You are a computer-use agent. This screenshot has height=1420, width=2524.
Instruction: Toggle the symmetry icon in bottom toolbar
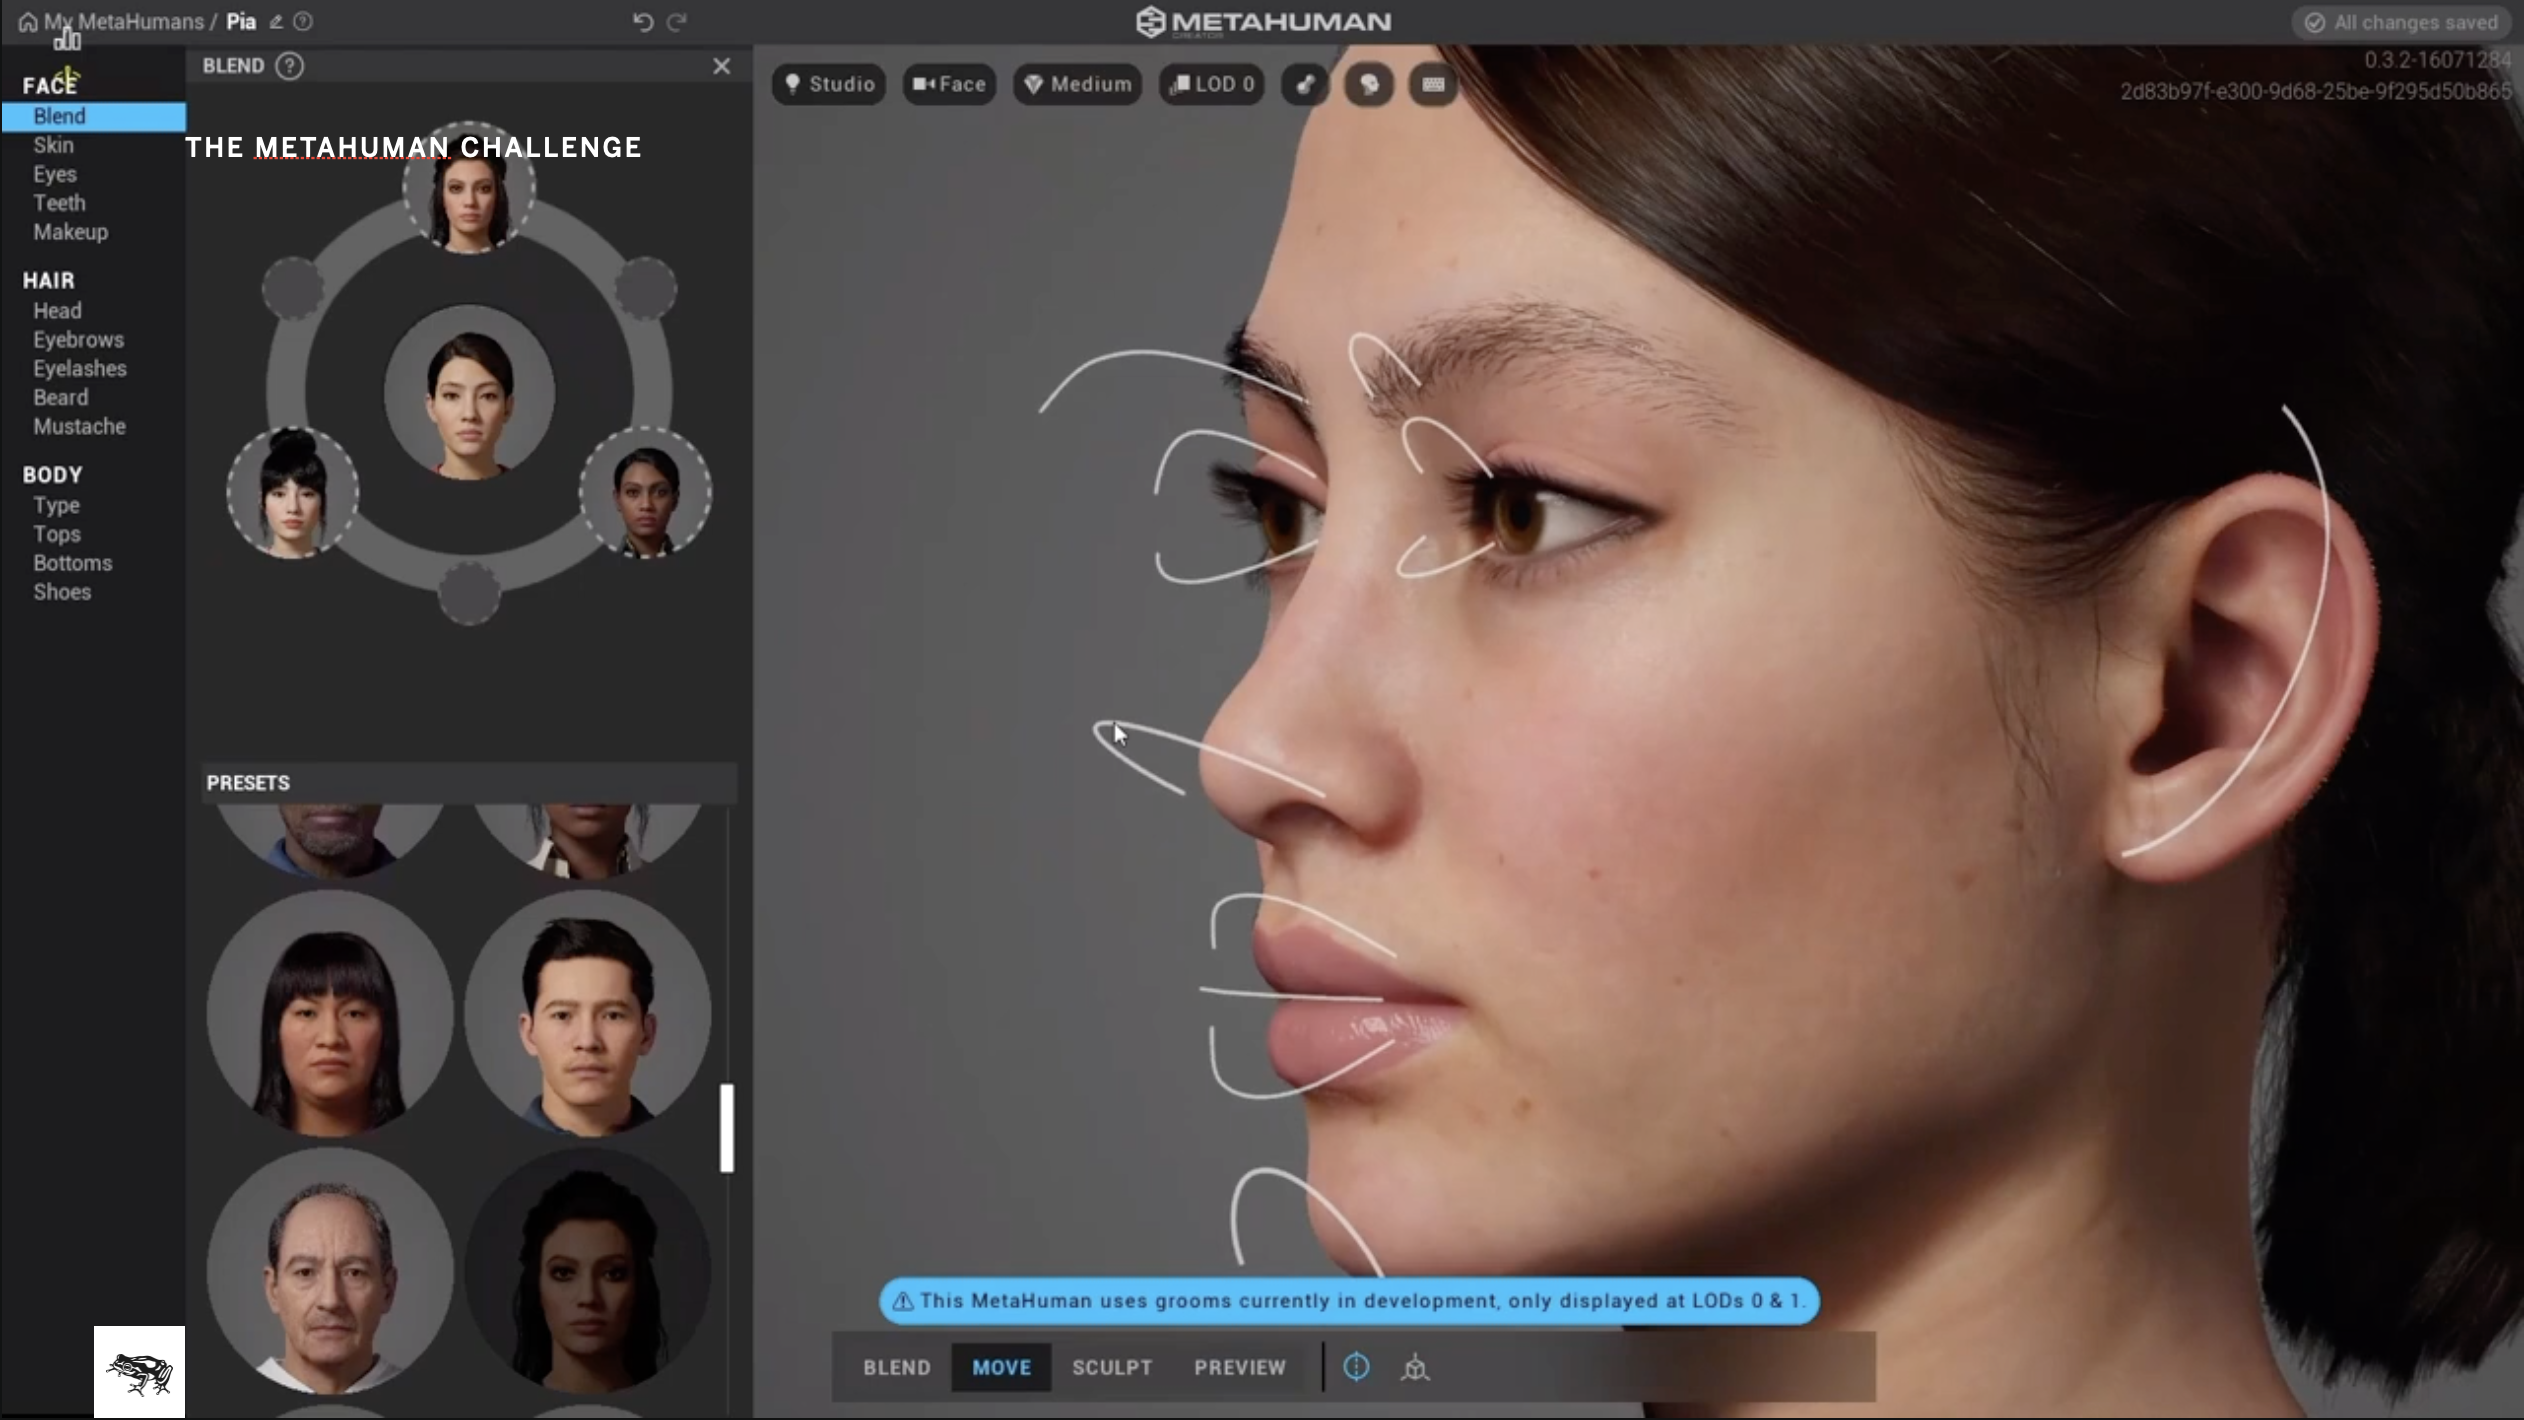coord(1356,1367)
